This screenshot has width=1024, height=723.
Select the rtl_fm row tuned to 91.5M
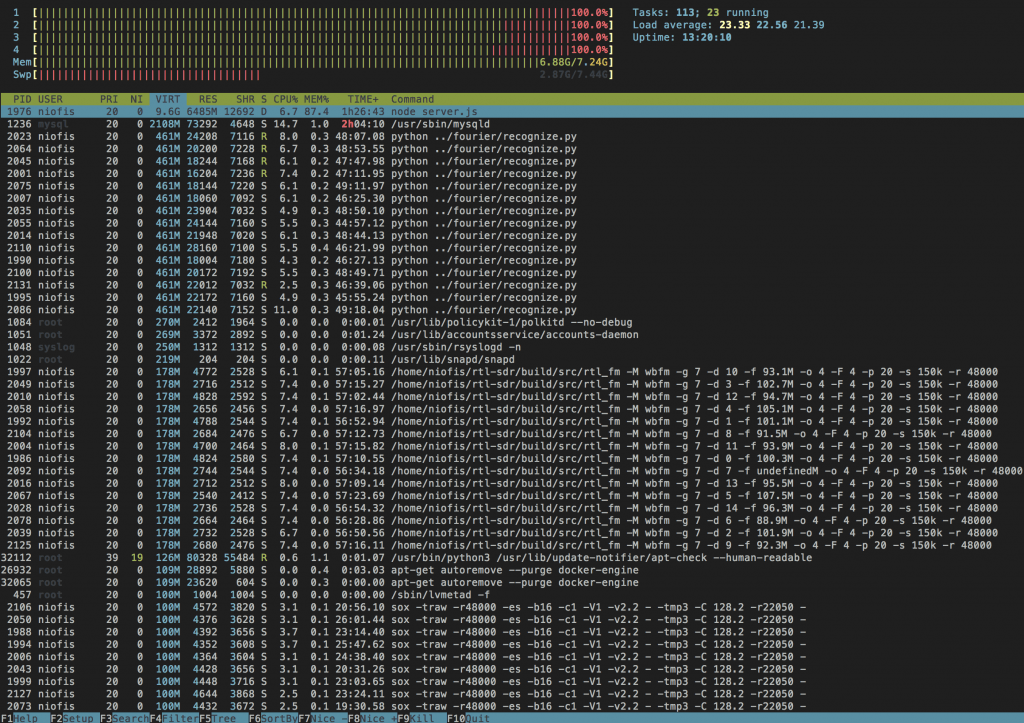[512, 434]
